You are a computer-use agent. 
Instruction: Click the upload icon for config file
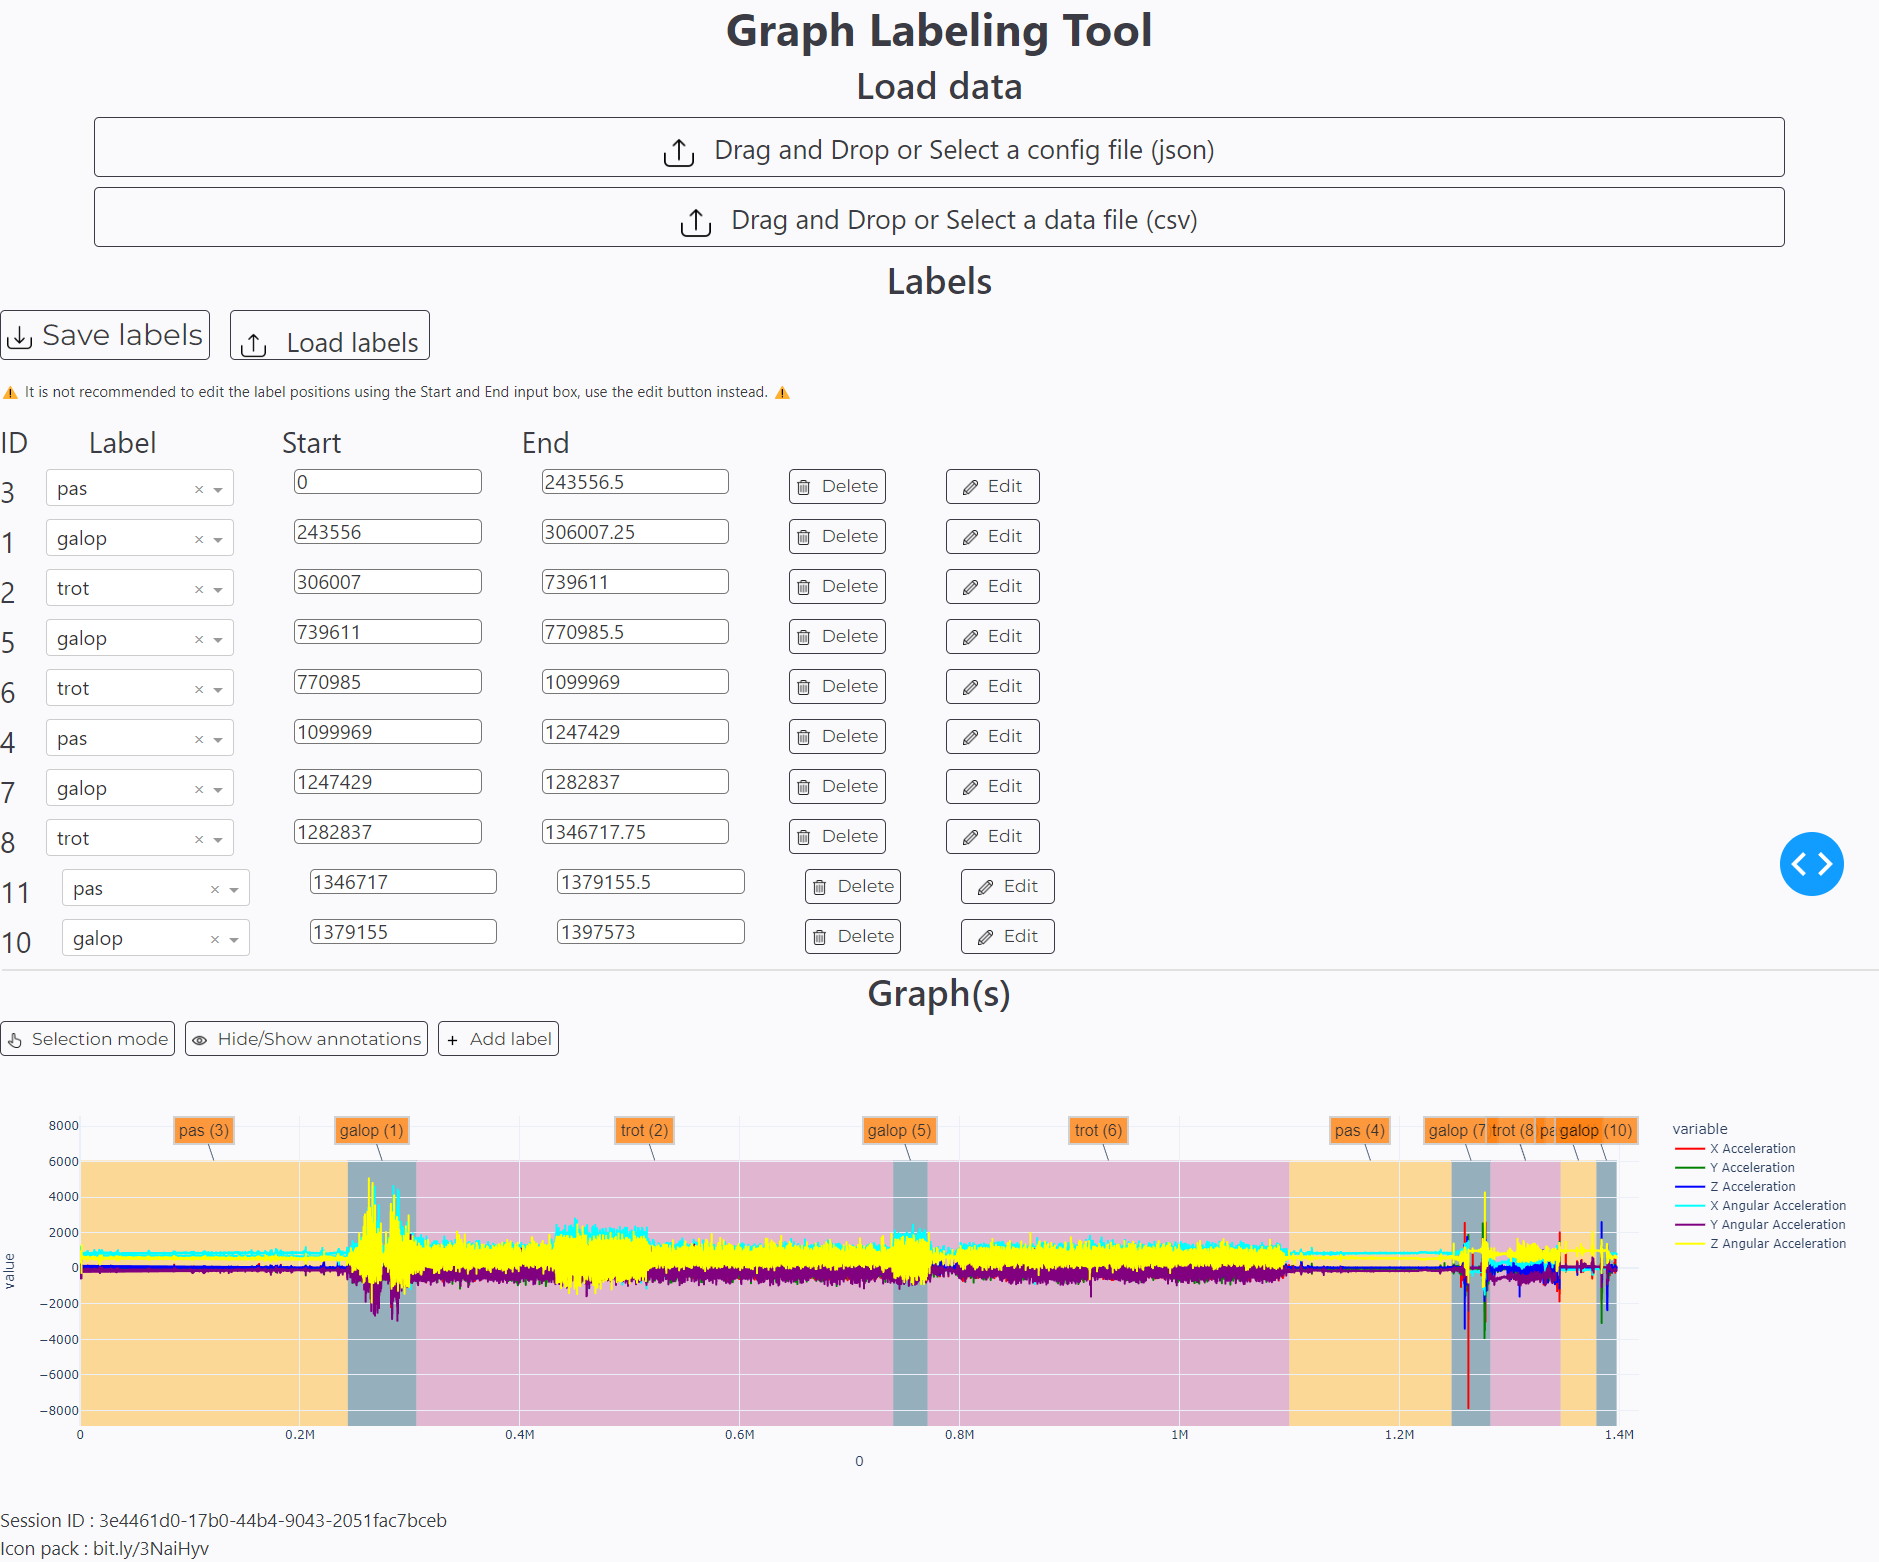[x=678, y=152]
